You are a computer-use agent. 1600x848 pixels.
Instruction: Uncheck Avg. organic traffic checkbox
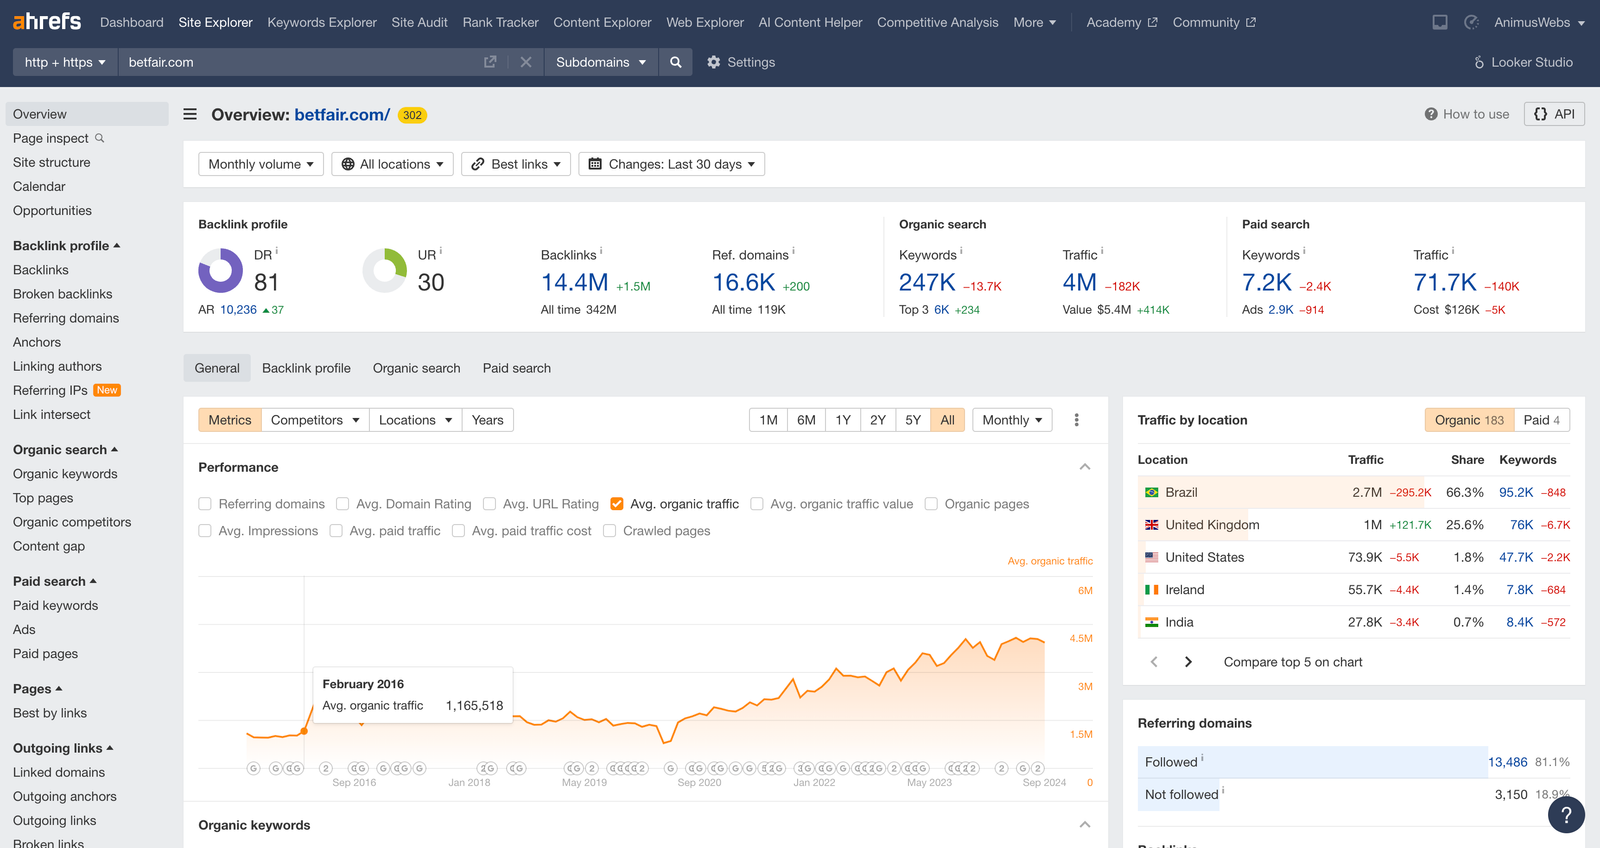[x=617, y=504]
